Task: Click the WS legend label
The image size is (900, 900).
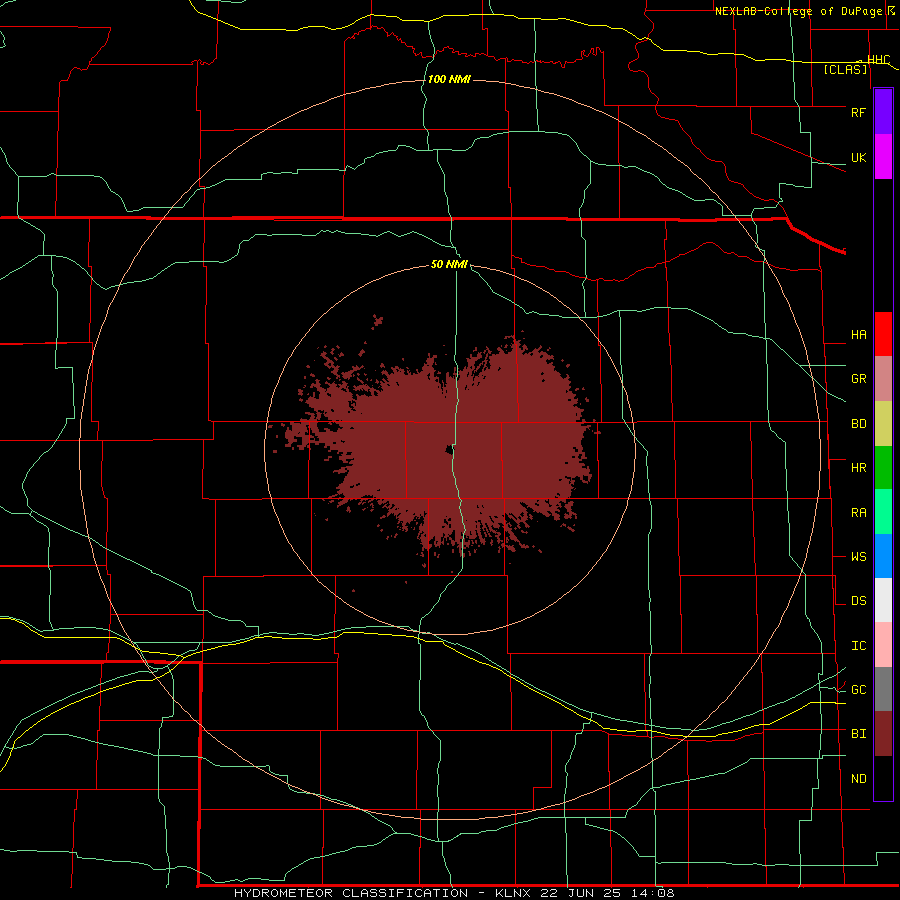Action: point(858,557)
